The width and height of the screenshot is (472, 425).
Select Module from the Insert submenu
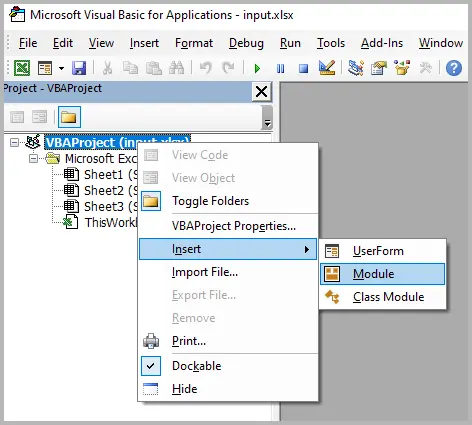click(x=382, y=274)
